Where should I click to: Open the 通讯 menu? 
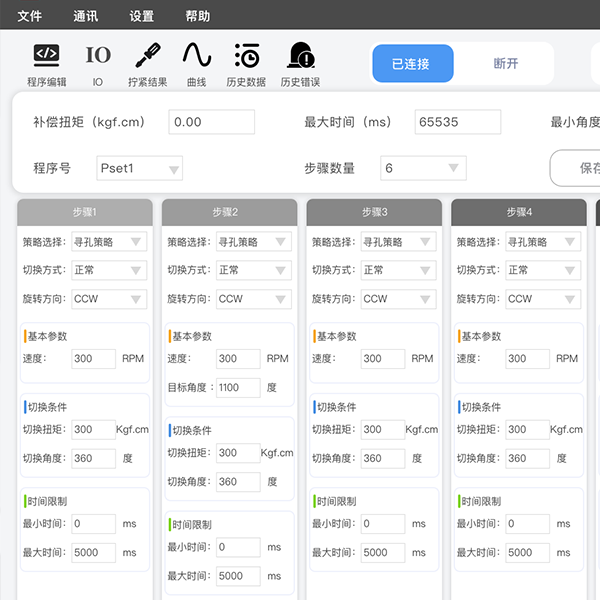coord(85,16)
